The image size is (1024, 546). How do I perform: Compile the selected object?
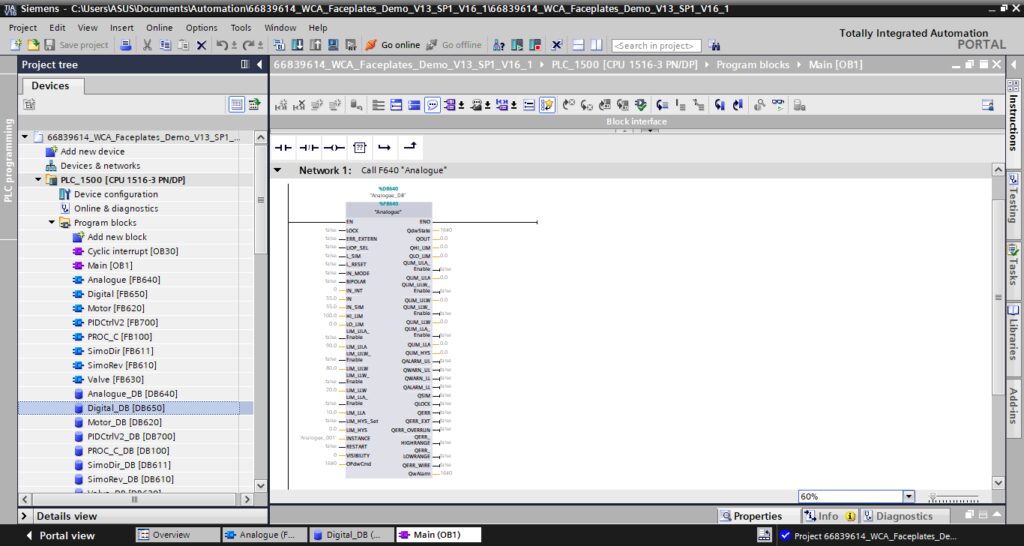[x=280, y=45]
